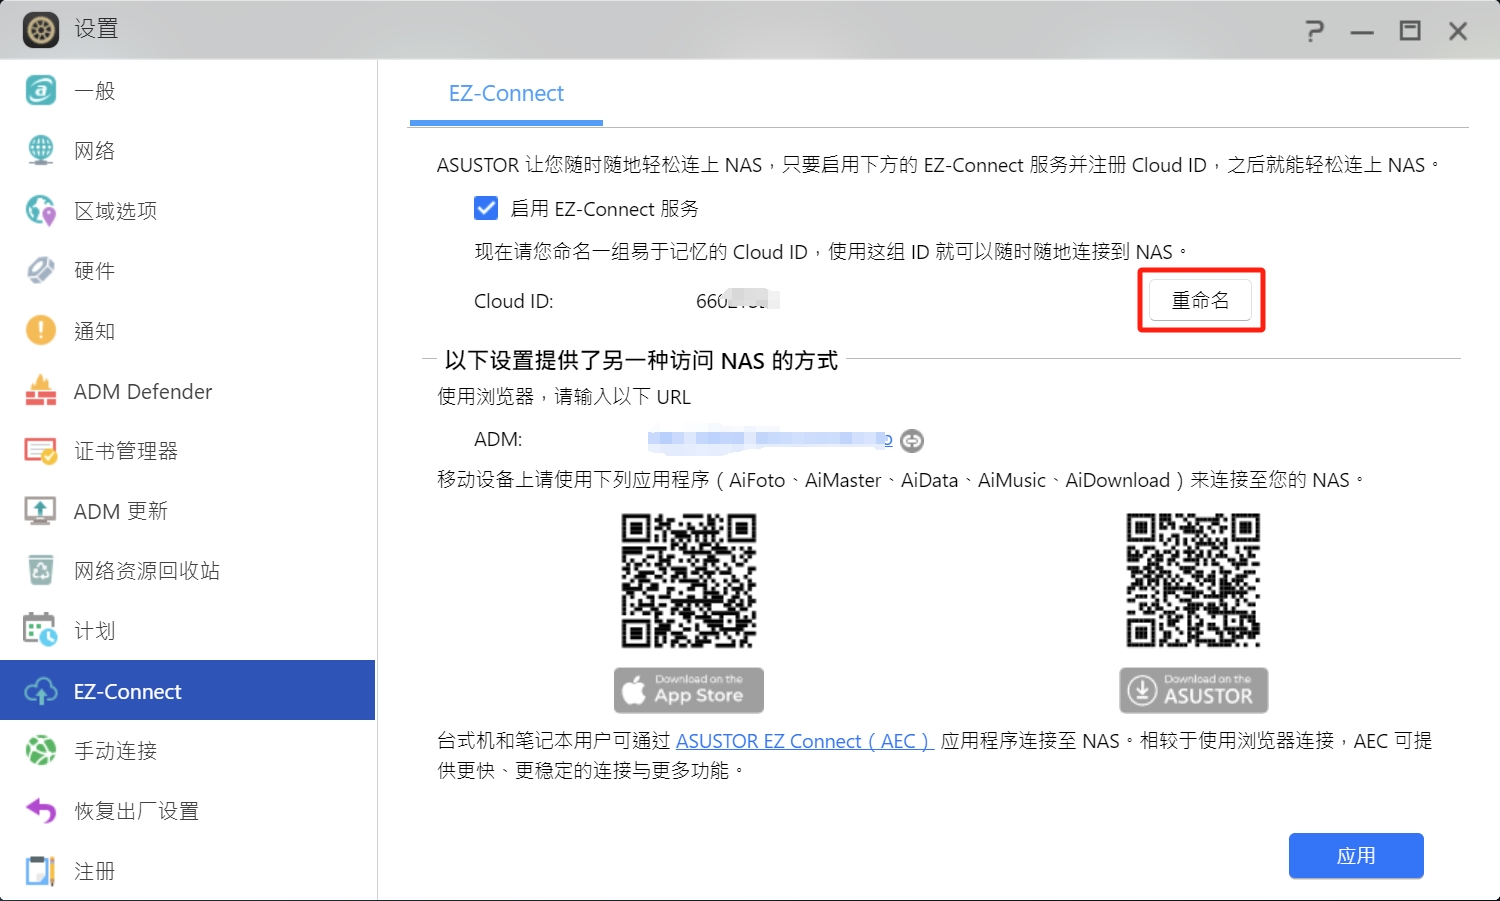Click the Notification (通知) exclamation icon
The height and width of the screenshot is (901, 1500).
[x=41, y=331]
